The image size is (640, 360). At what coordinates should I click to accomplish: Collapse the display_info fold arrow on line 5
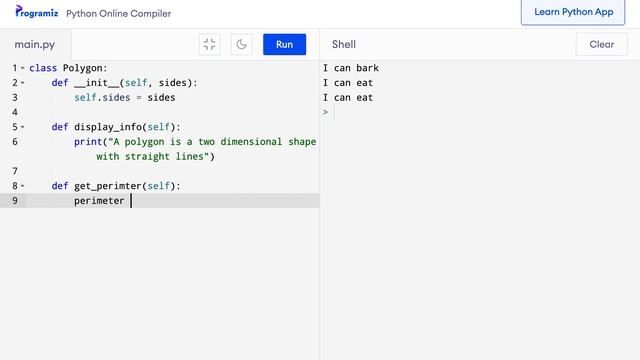[x=23, y=127]
